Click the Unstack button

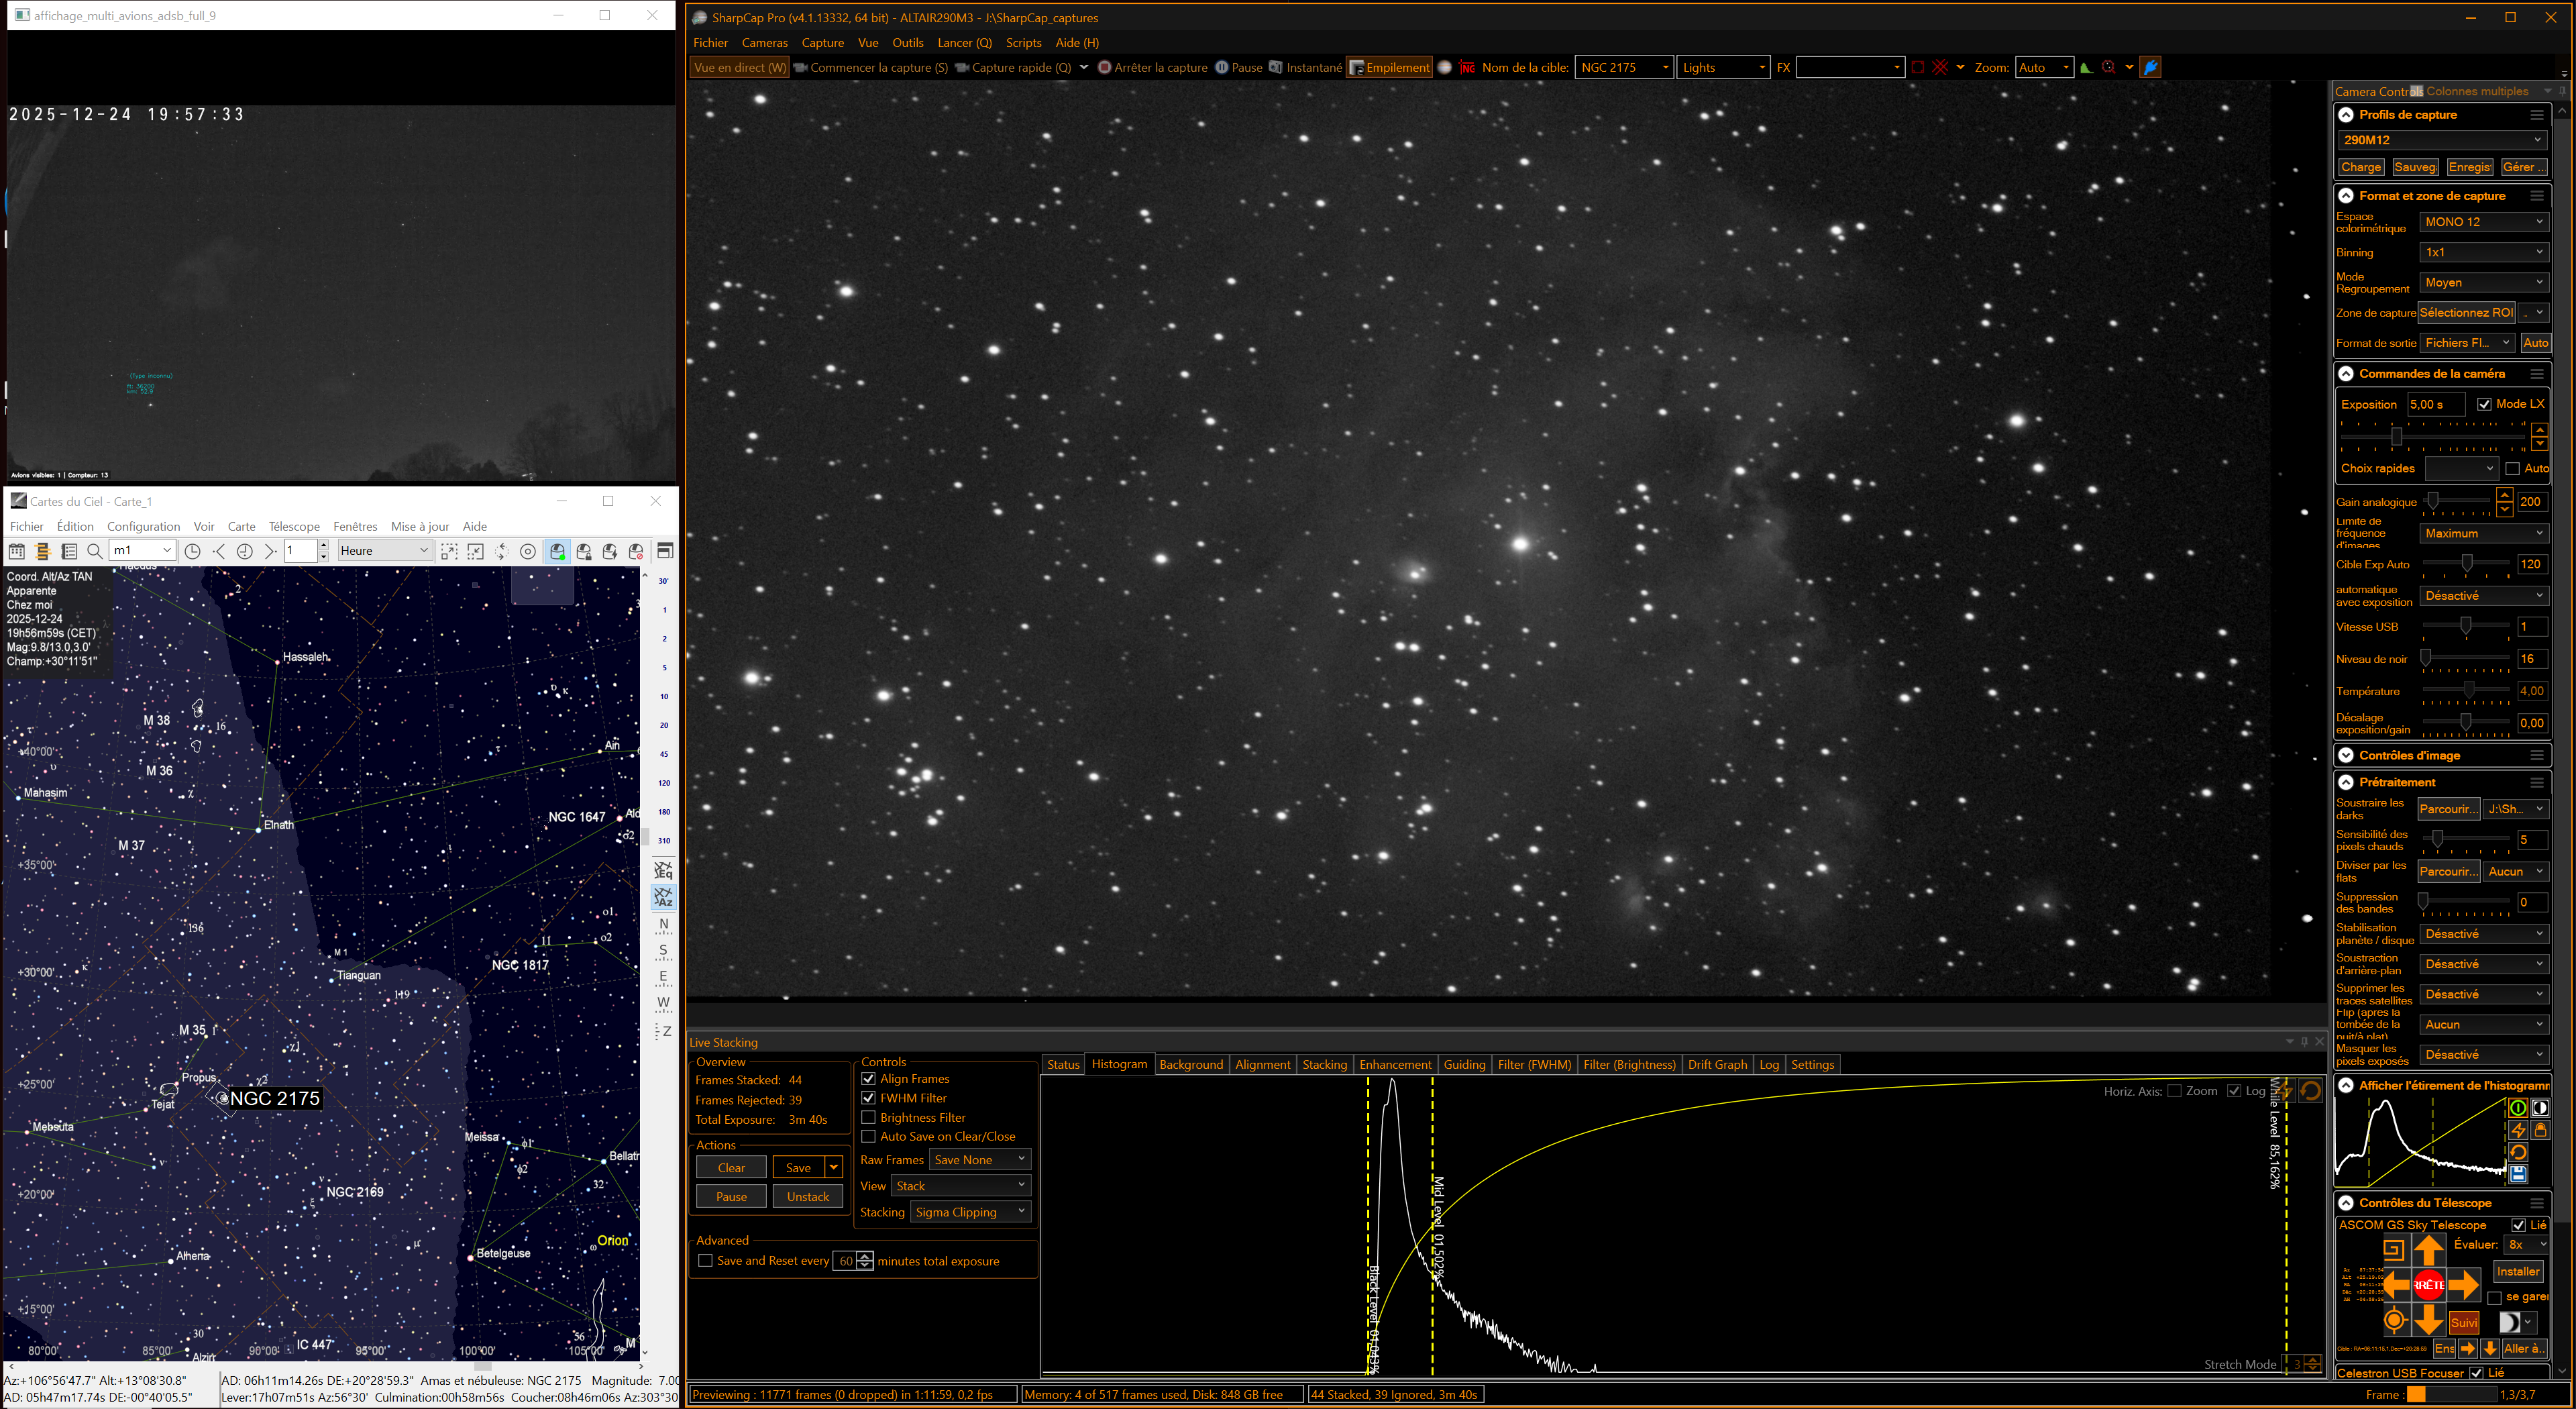pos(807,1197)
